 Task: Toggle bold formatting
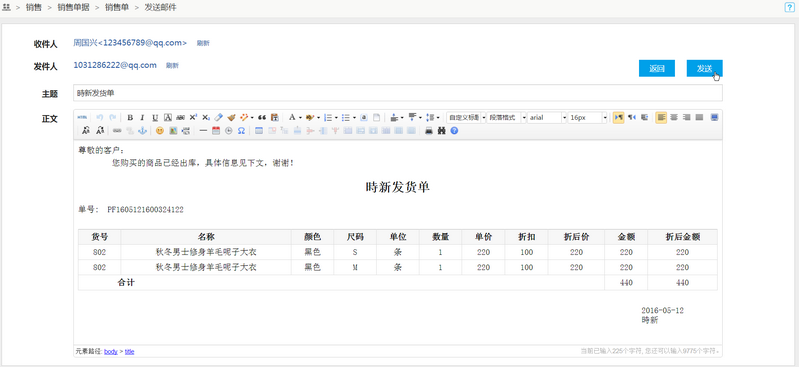click(130, 117)
